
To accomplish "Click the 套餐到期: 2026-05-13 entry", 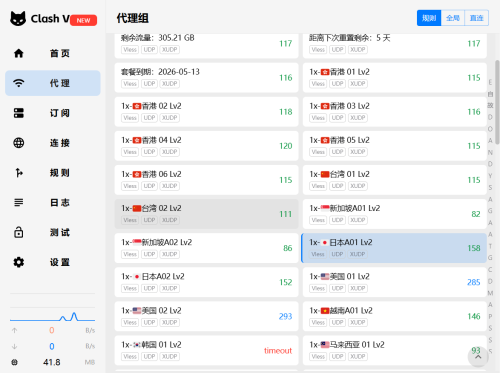I will click(x=206, y=78).
